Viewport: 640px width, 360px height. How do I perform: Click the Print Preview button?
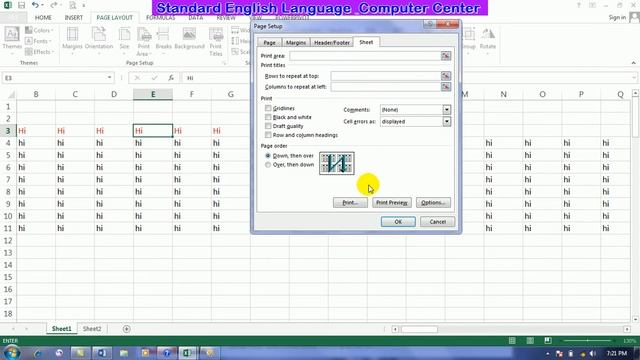[x=392, y=202]
